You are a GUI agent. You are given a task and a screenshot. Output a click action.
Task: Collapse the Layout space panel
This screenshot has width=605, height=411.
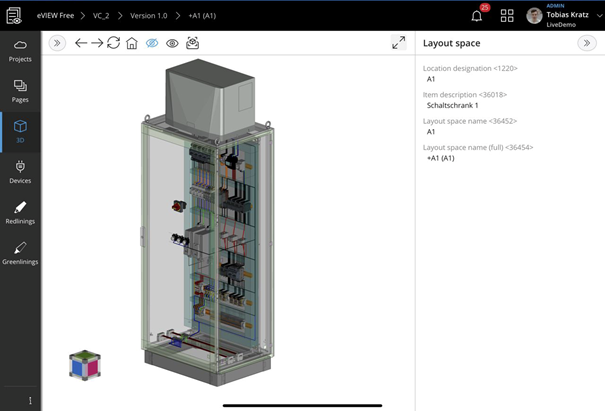click(587, 43)
